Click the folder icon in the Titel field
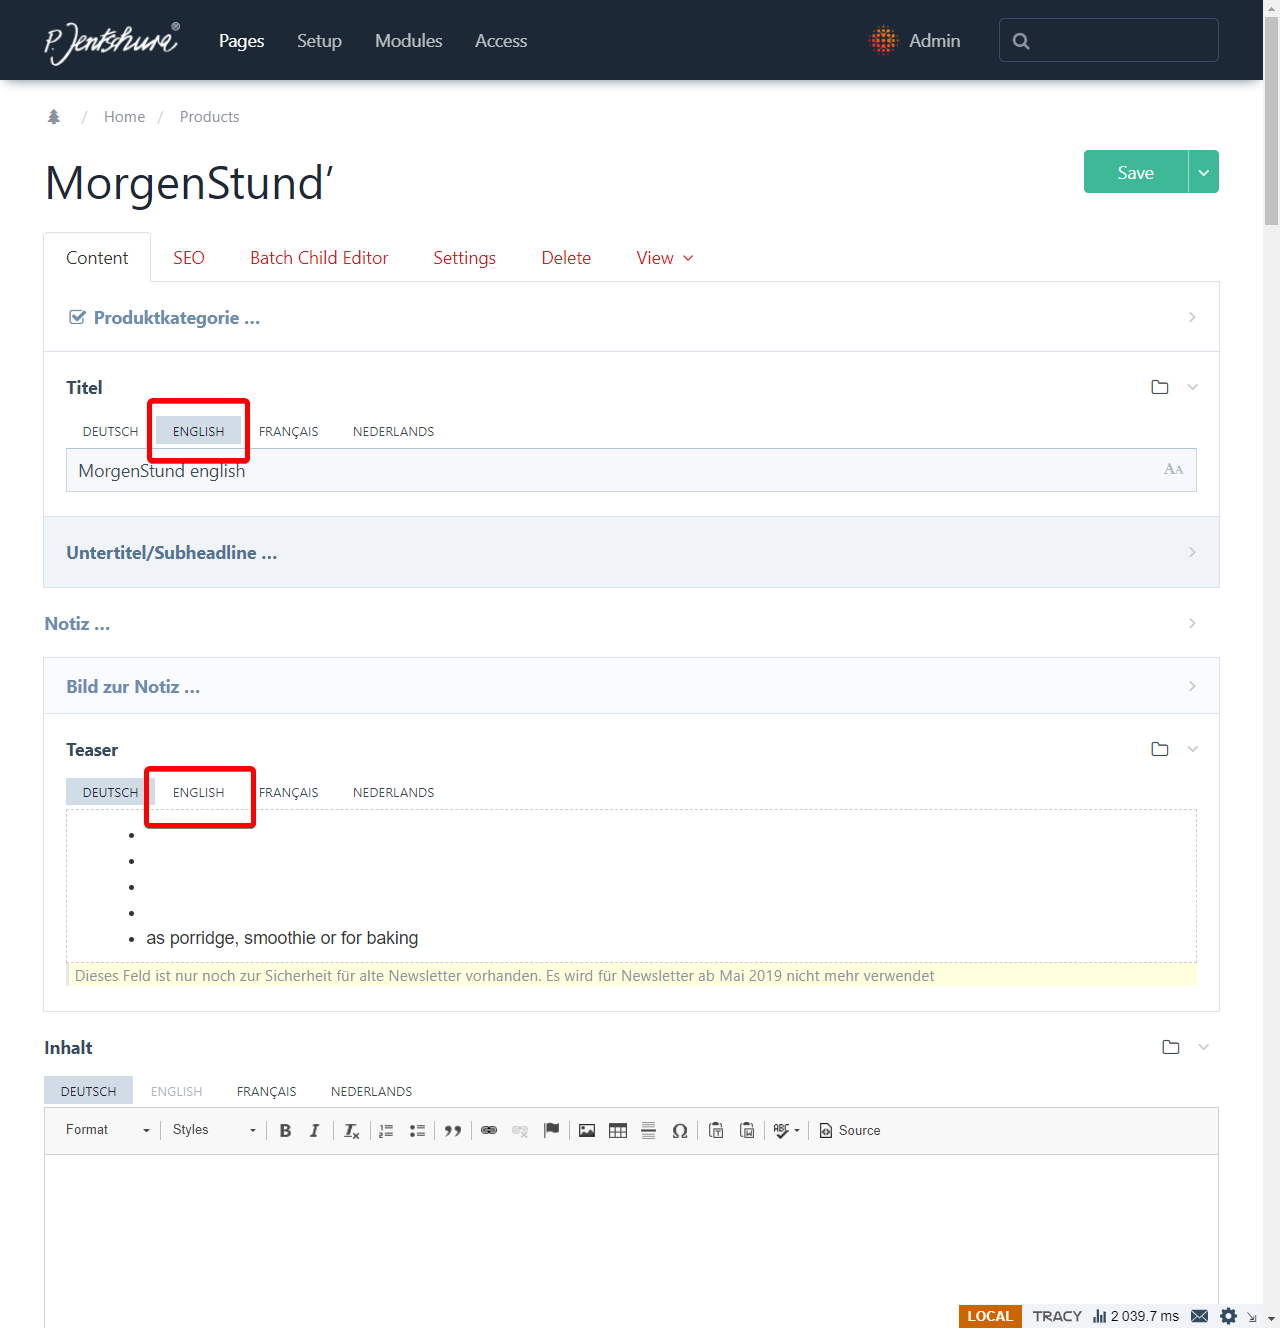Image resolution: width=1280 pixels, height=1328 pixels. click(x=1160, y=387)
